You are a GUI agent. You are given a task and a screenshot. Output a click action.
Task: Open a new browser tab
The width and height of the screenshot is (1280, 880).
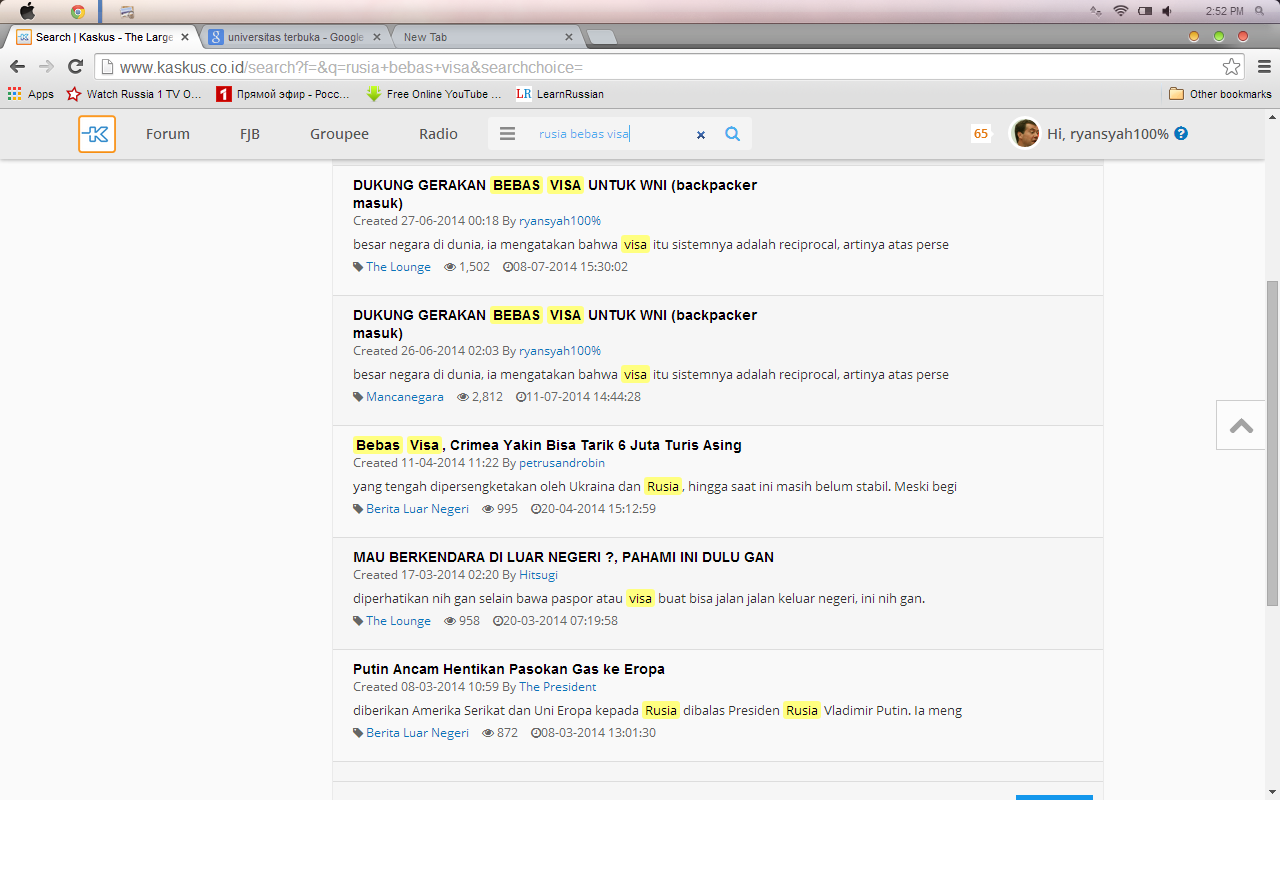601,37
